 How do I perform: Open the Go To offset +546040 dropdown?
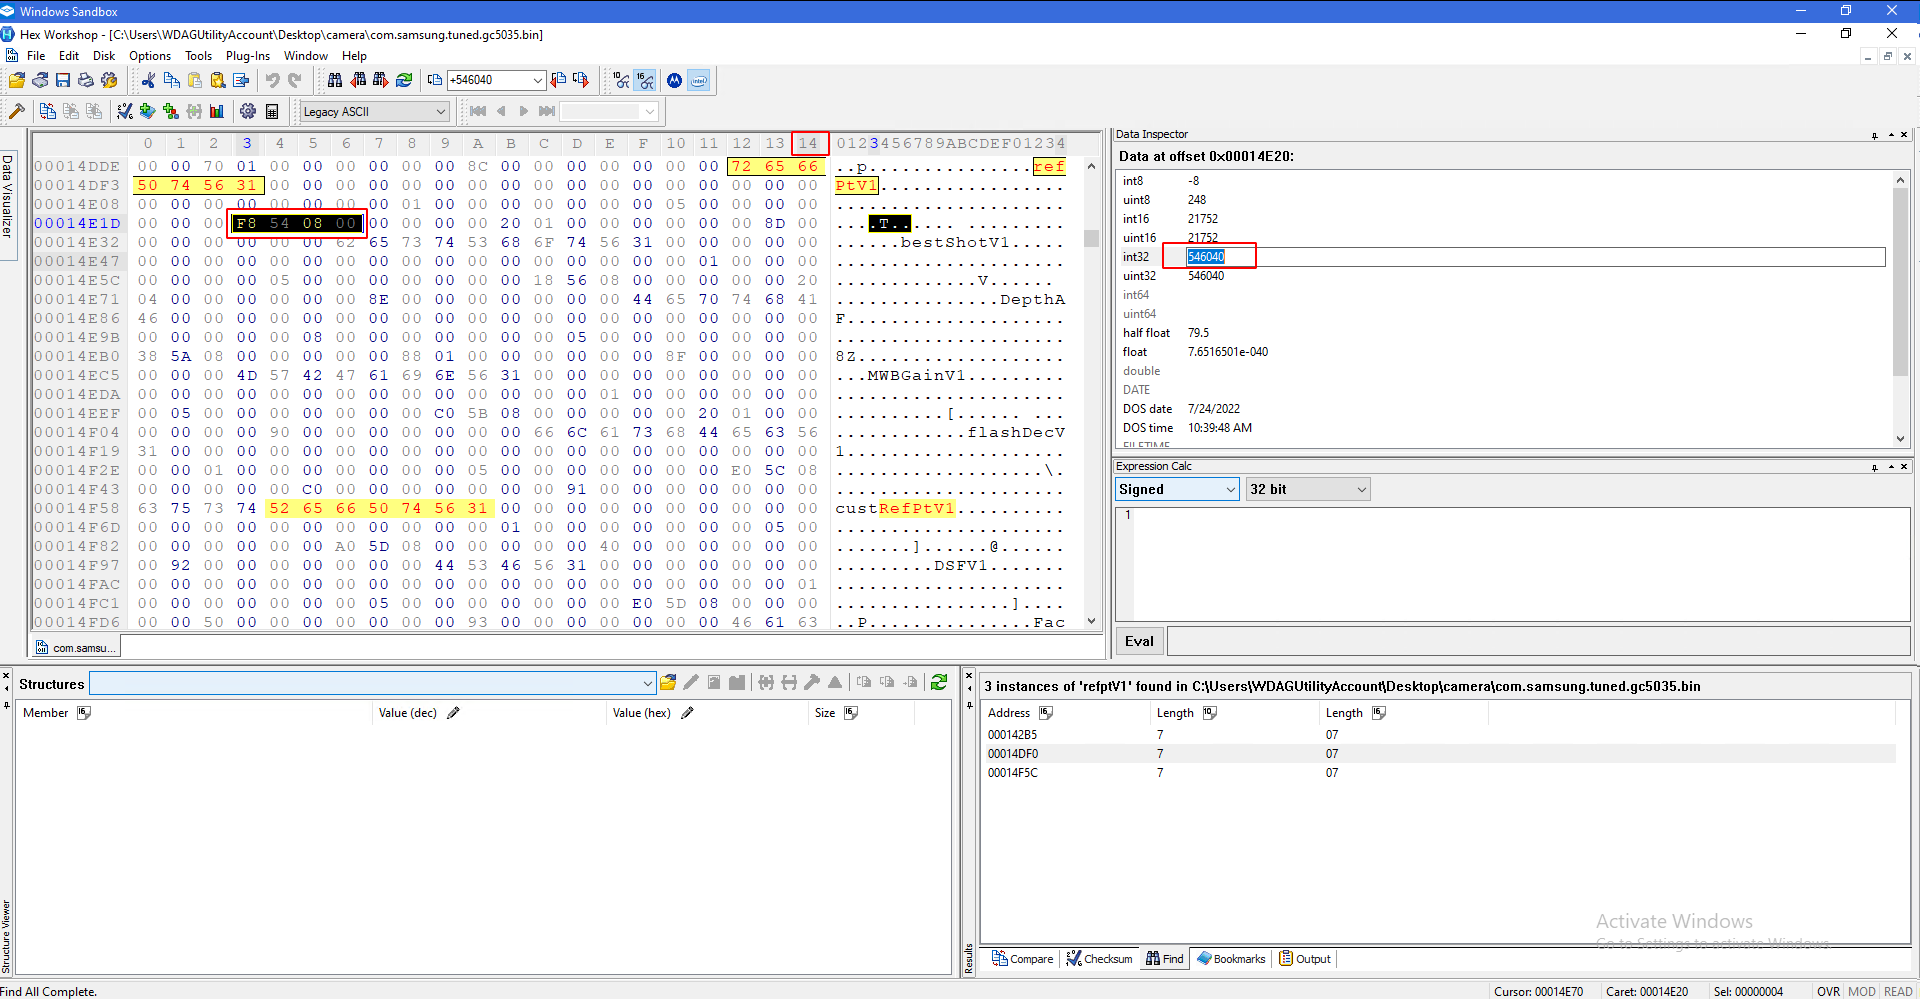click(538, 80)
